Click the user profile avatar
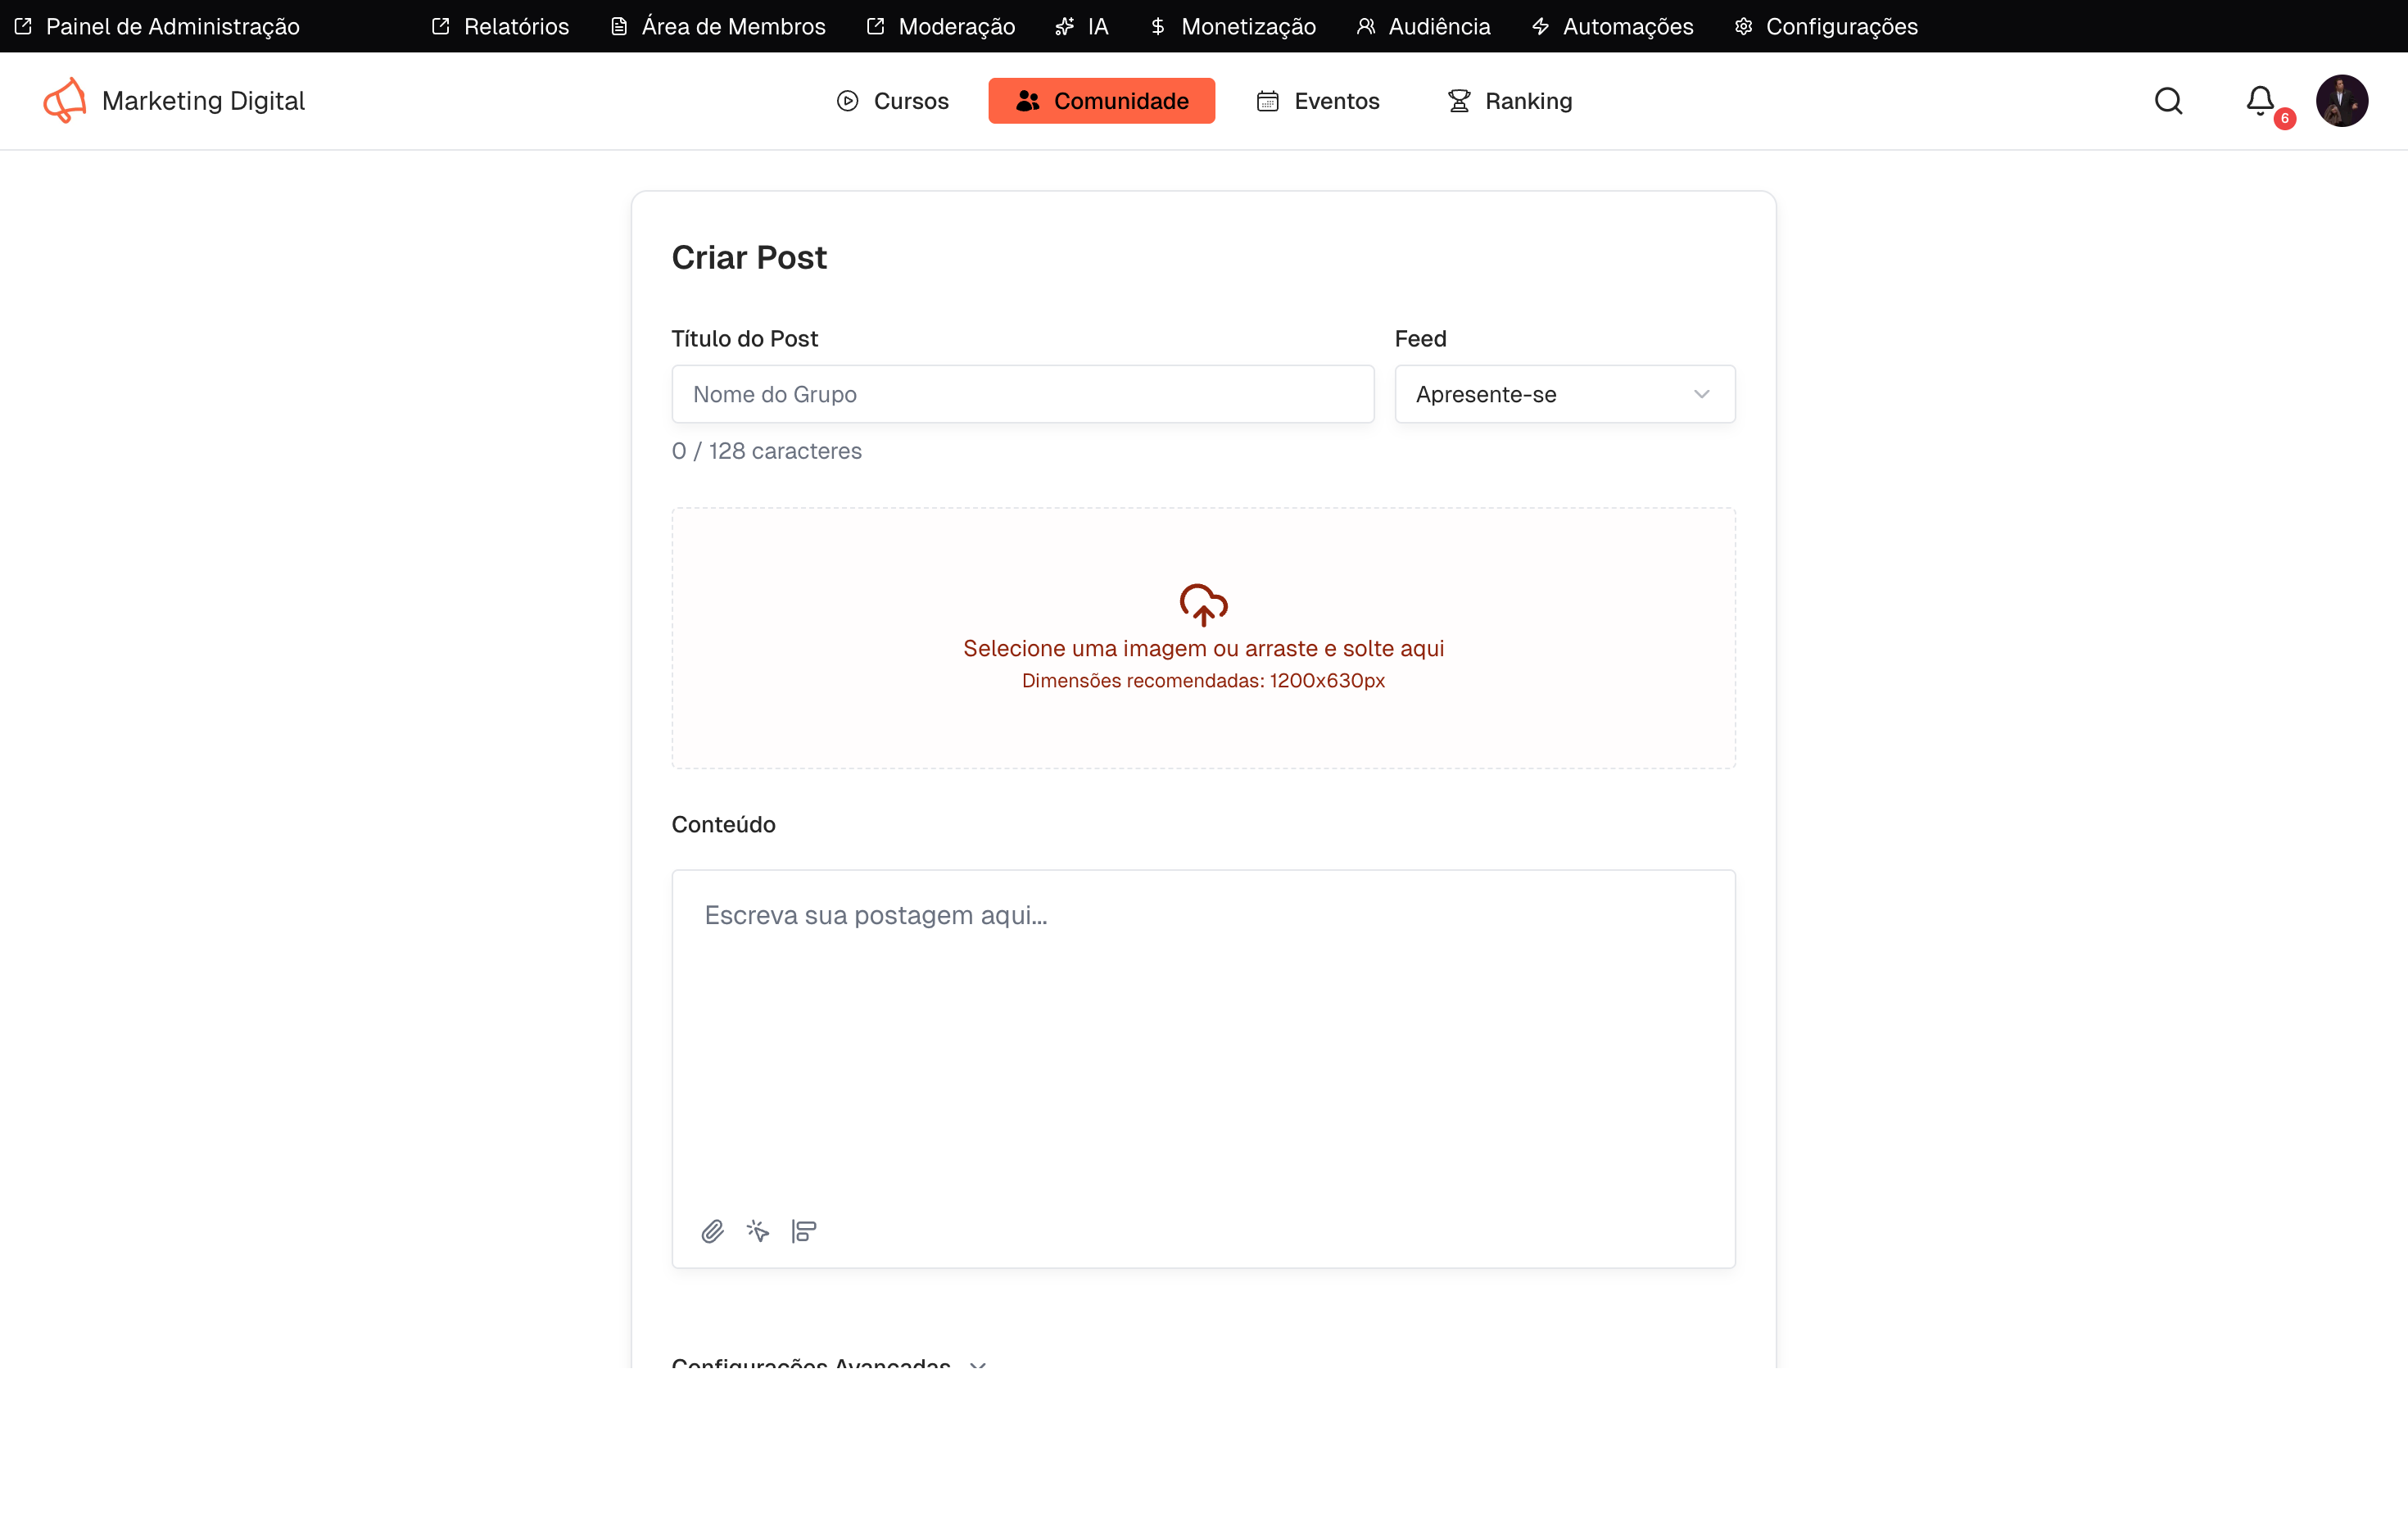 tap(2341, 101)
